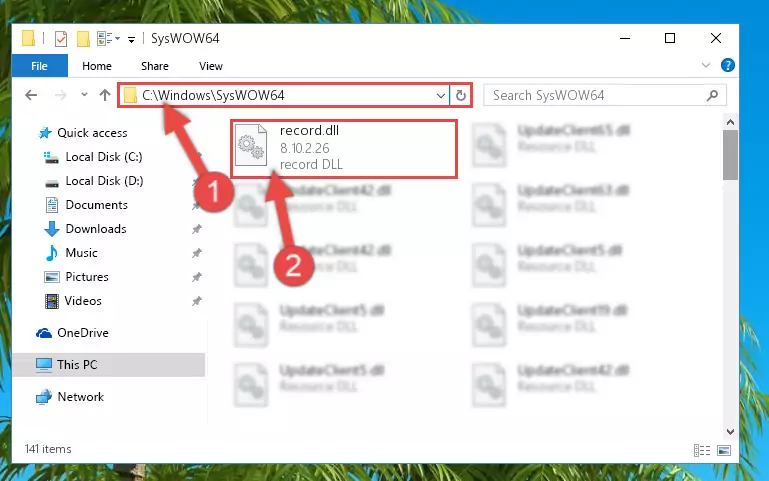Go up one folder with the Up arrow
This screenshot has height=481, width=769.
(x=104, y=95)
